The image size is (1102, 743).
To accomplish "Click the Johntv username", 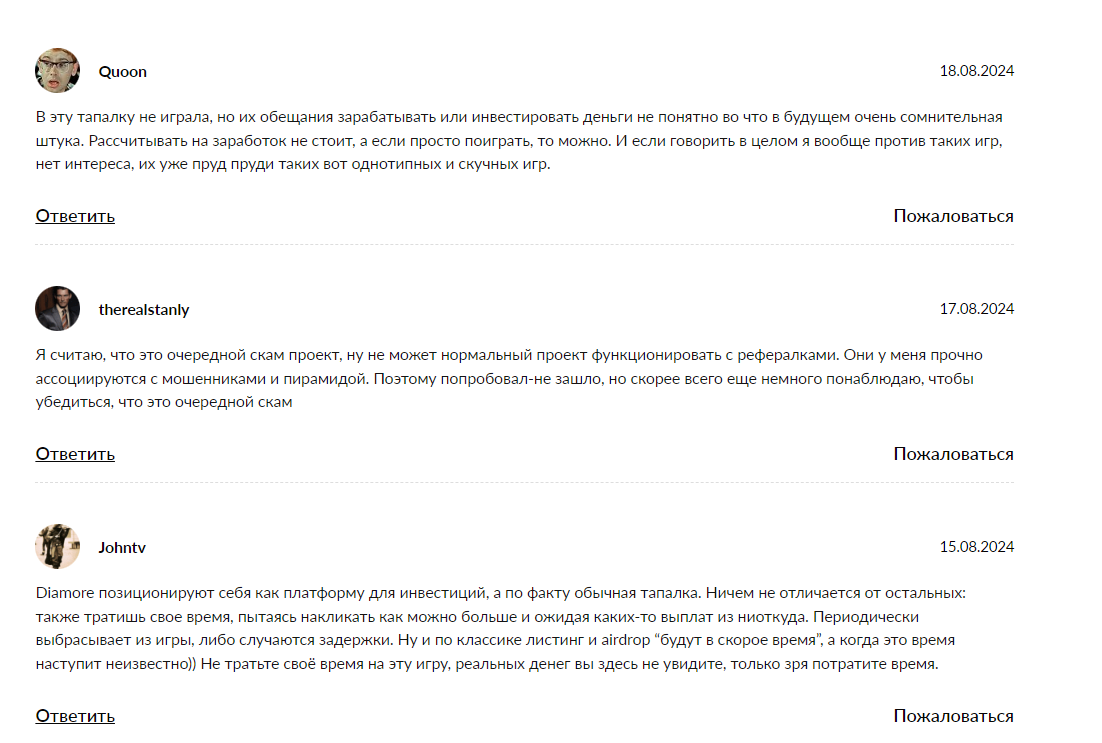I will [x=122, y=548].
